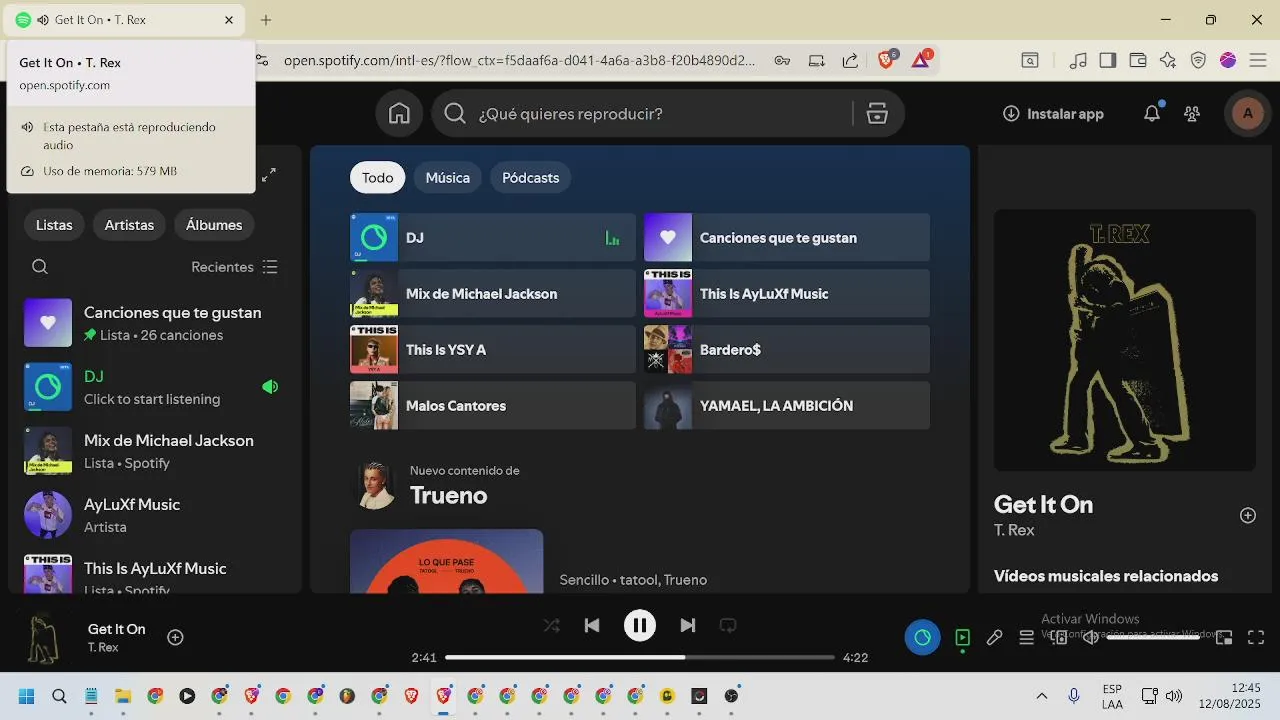
Task: Add Get It On to liked songs in player bar
Action: click(x=175, y=637)
